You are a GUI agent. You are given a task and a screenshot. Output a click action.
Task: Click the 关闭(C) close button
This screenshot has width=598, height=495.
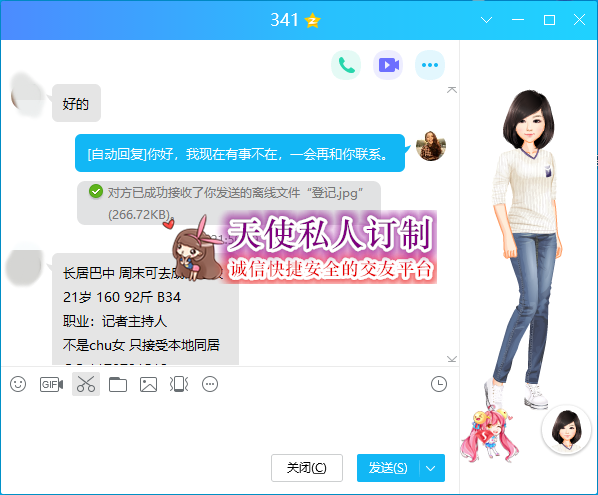307,468
